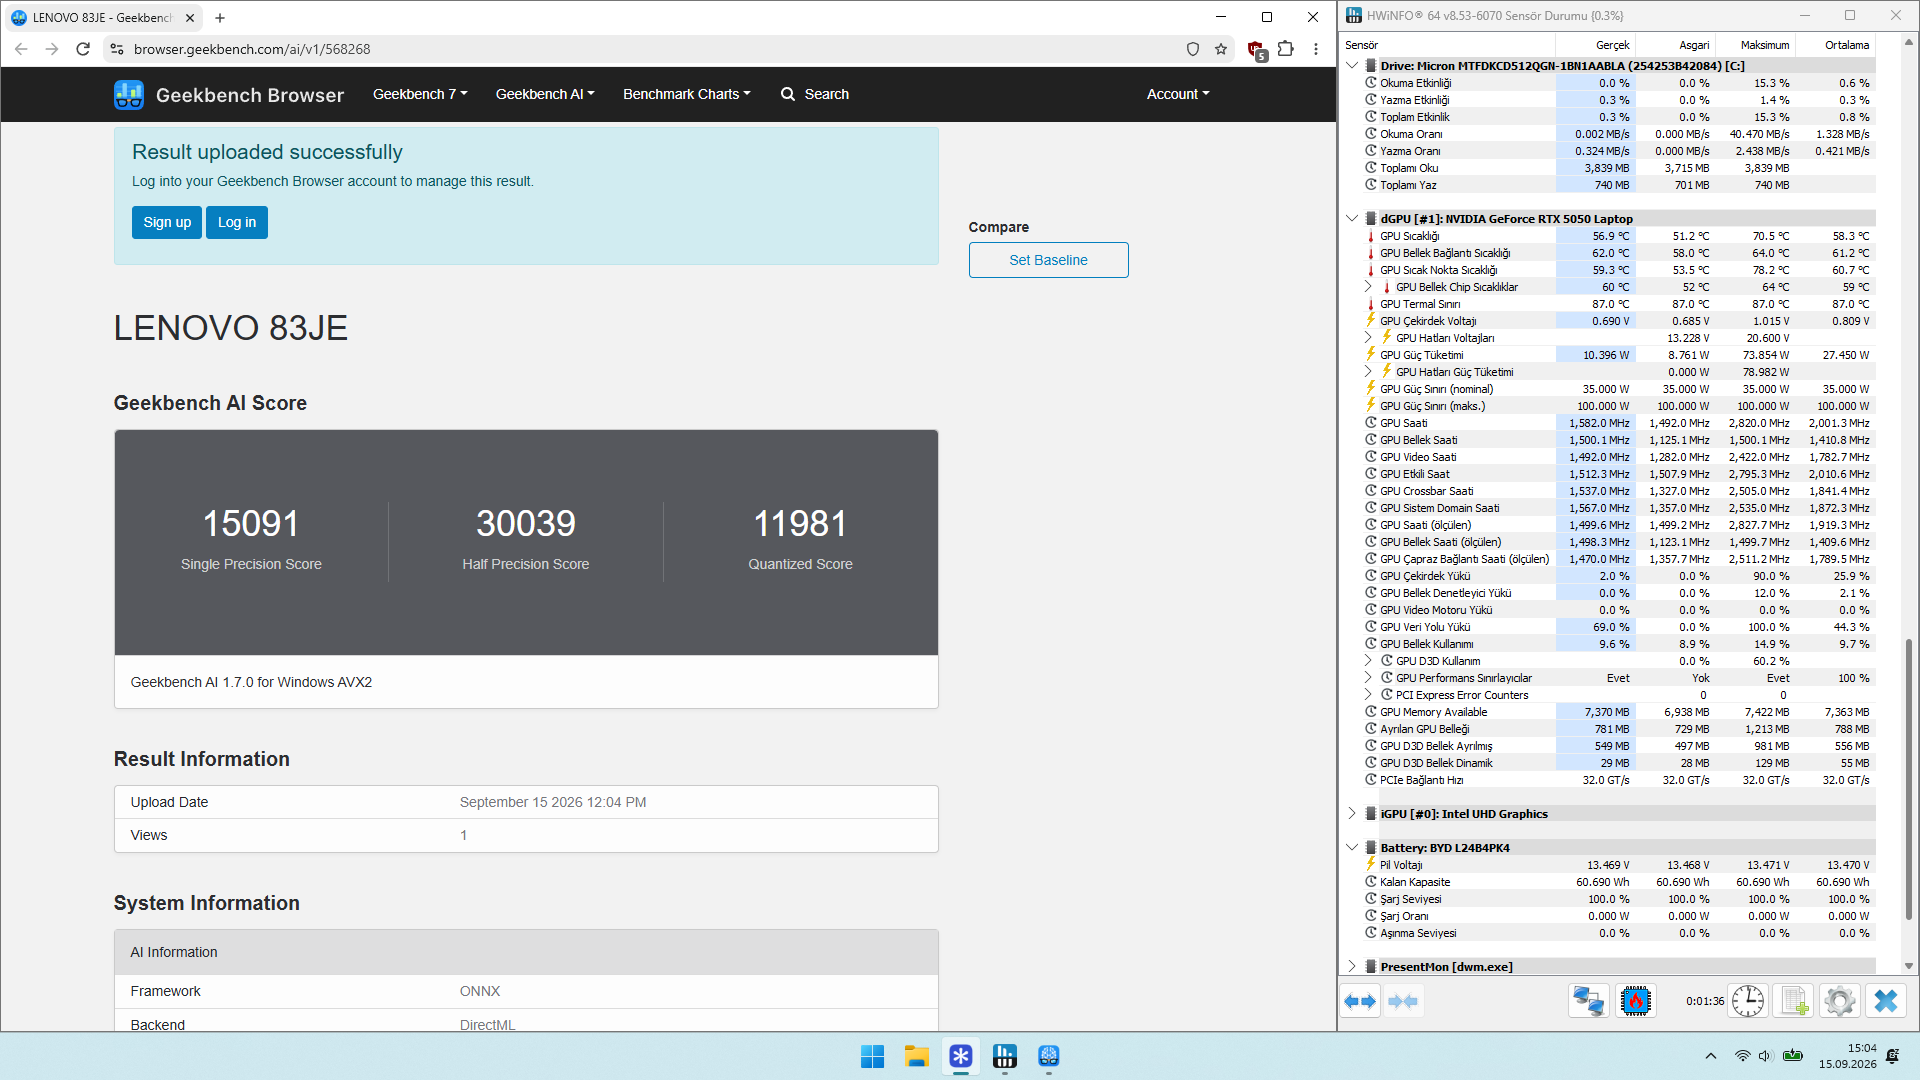Click the HWiNFO scrollbar down arrow
Screen dimensions: 1920x1080
[1908, 966]
